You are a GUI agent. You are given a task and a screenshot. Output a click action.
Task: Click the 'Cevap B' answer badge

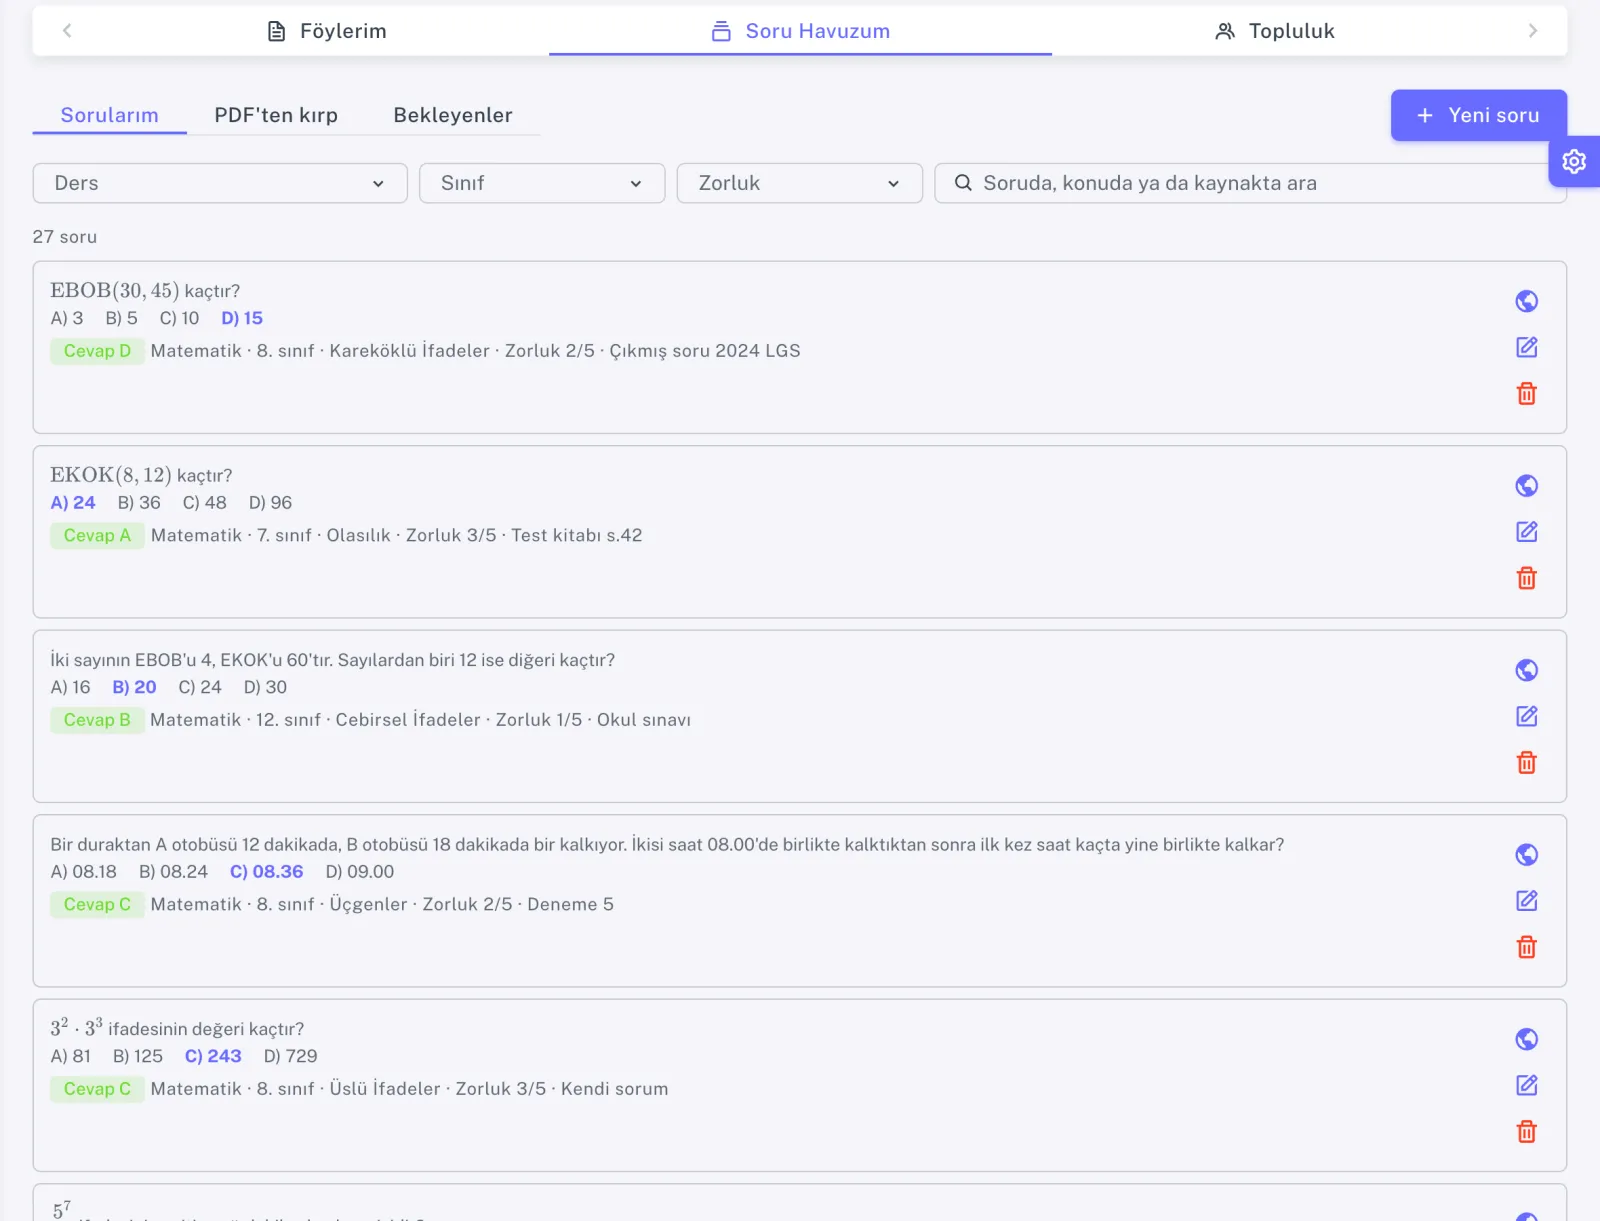(x=97, y=720)
